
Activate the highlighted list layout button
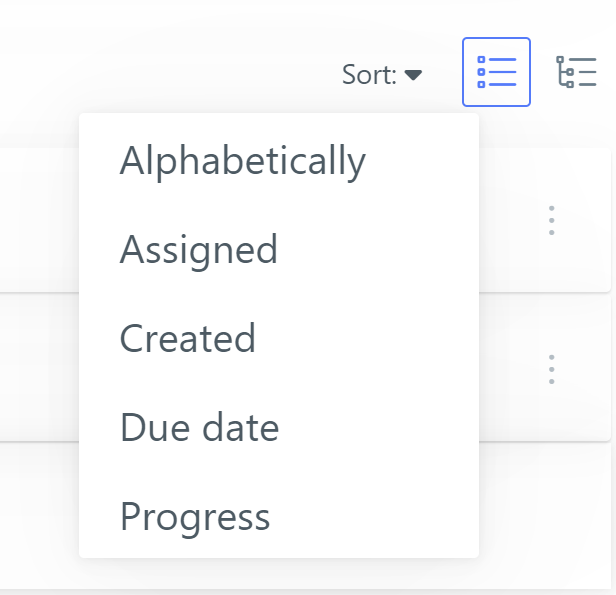tap(496, 72)
